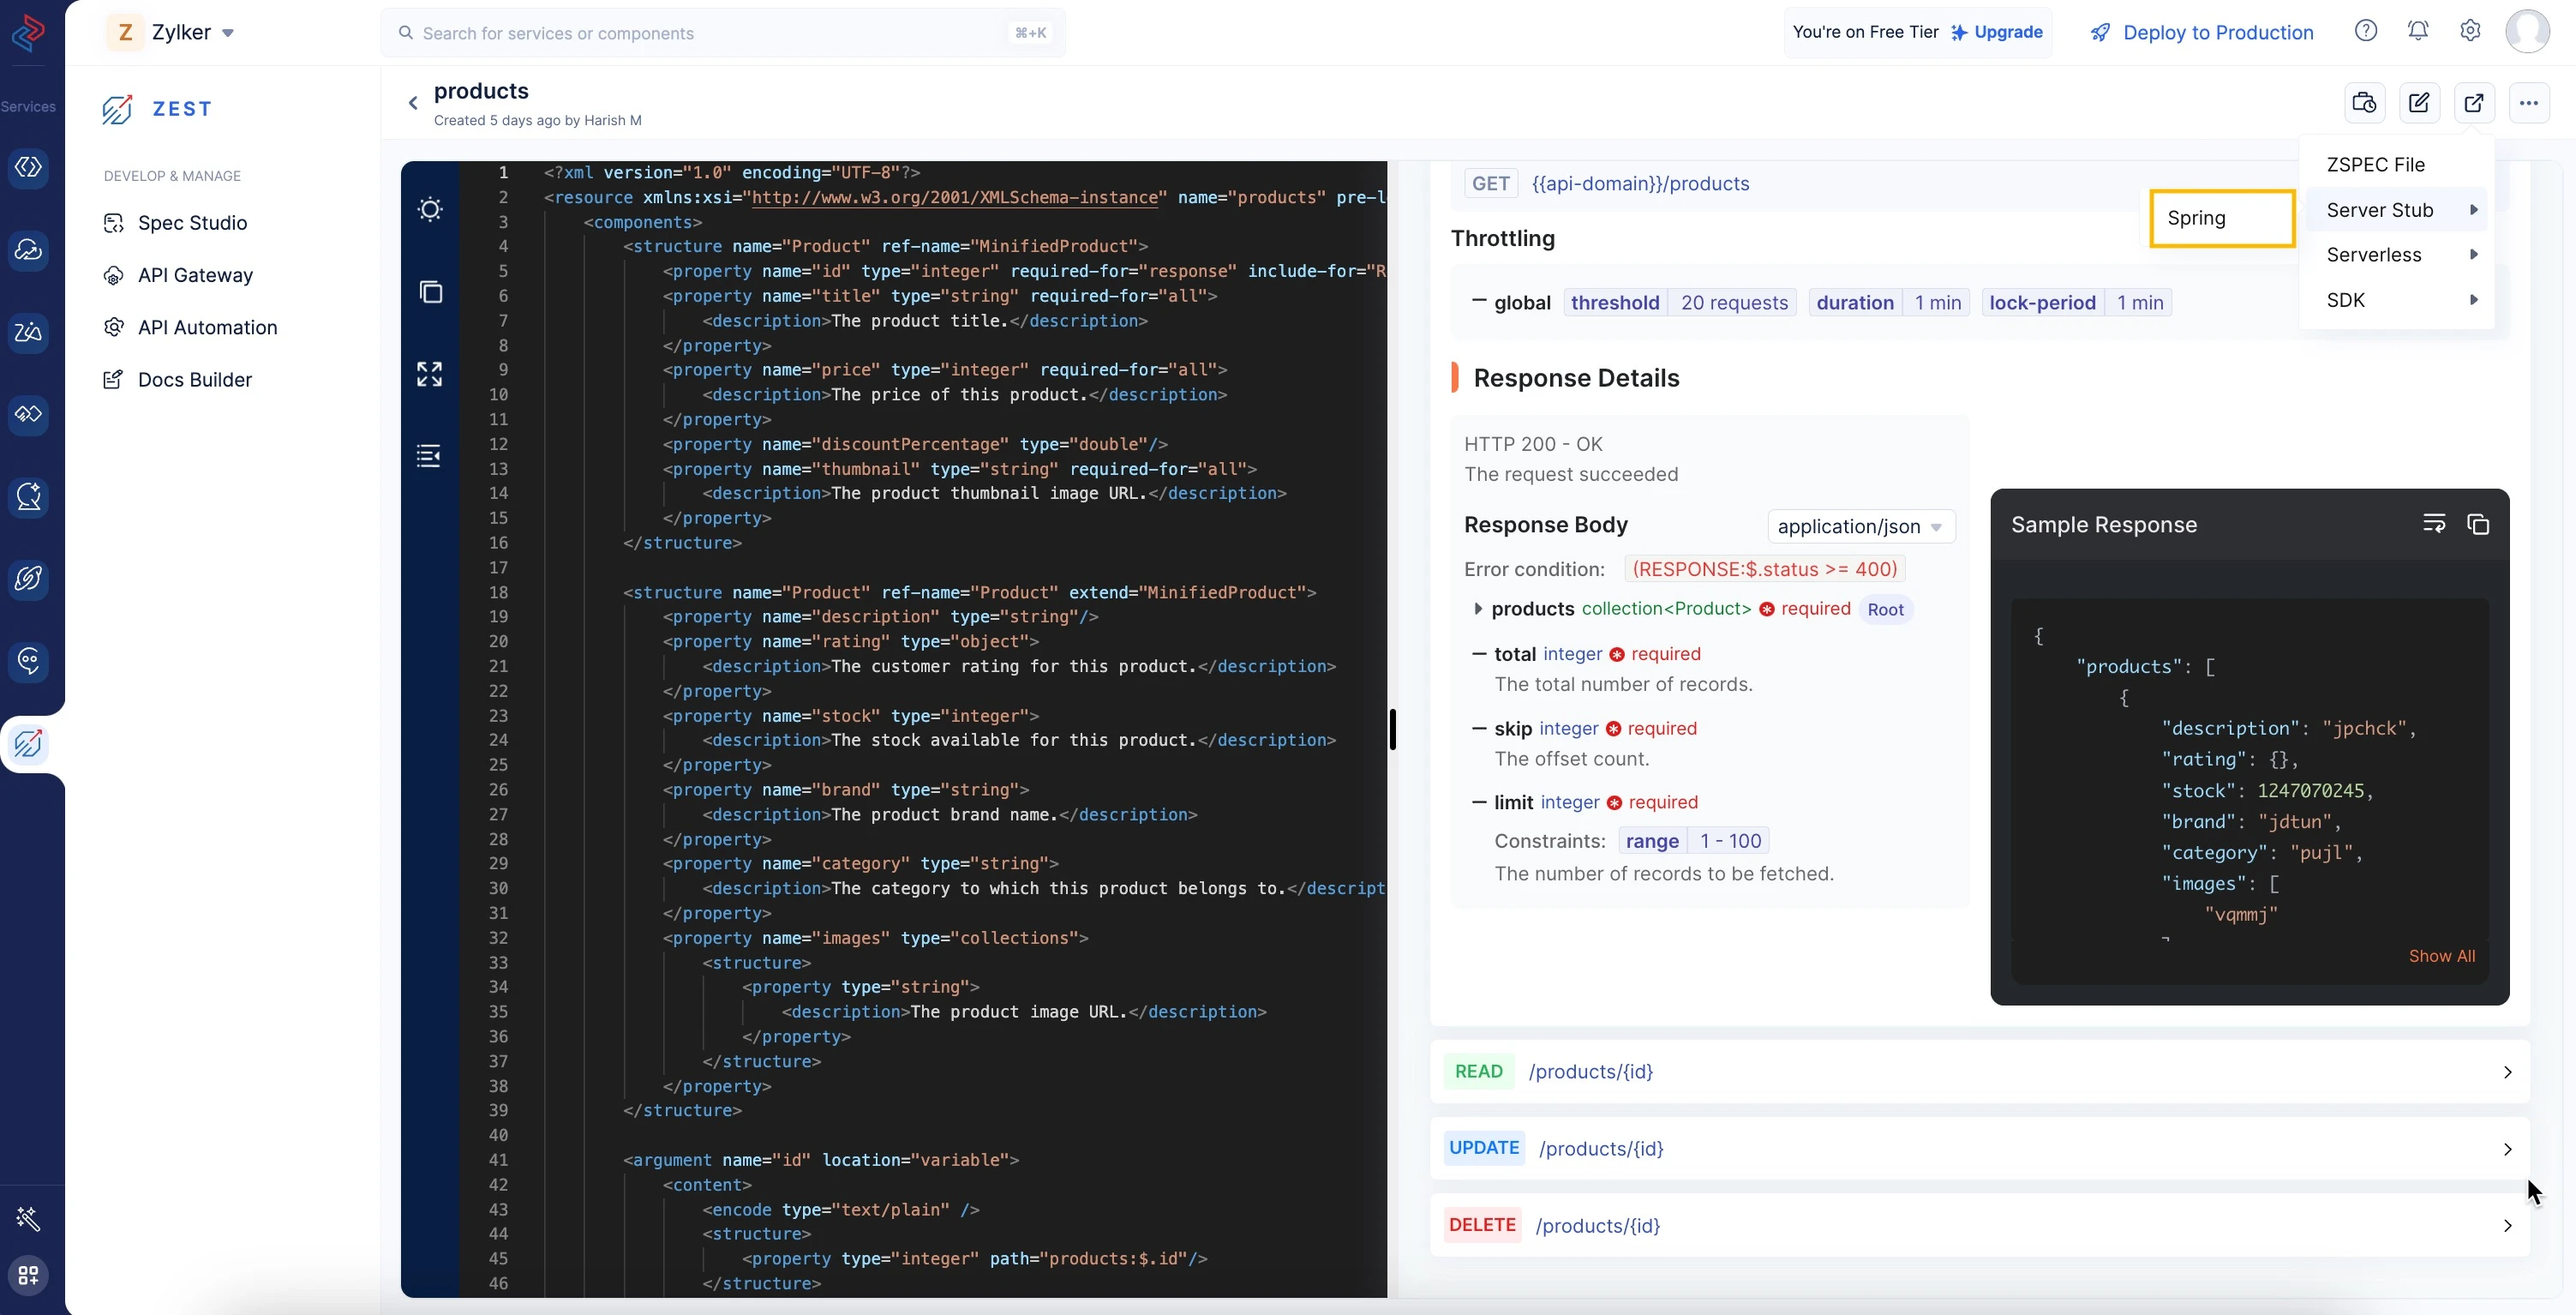
Task: Expand the READ /products/{id} operation
Action: tap(1979, 1071)
